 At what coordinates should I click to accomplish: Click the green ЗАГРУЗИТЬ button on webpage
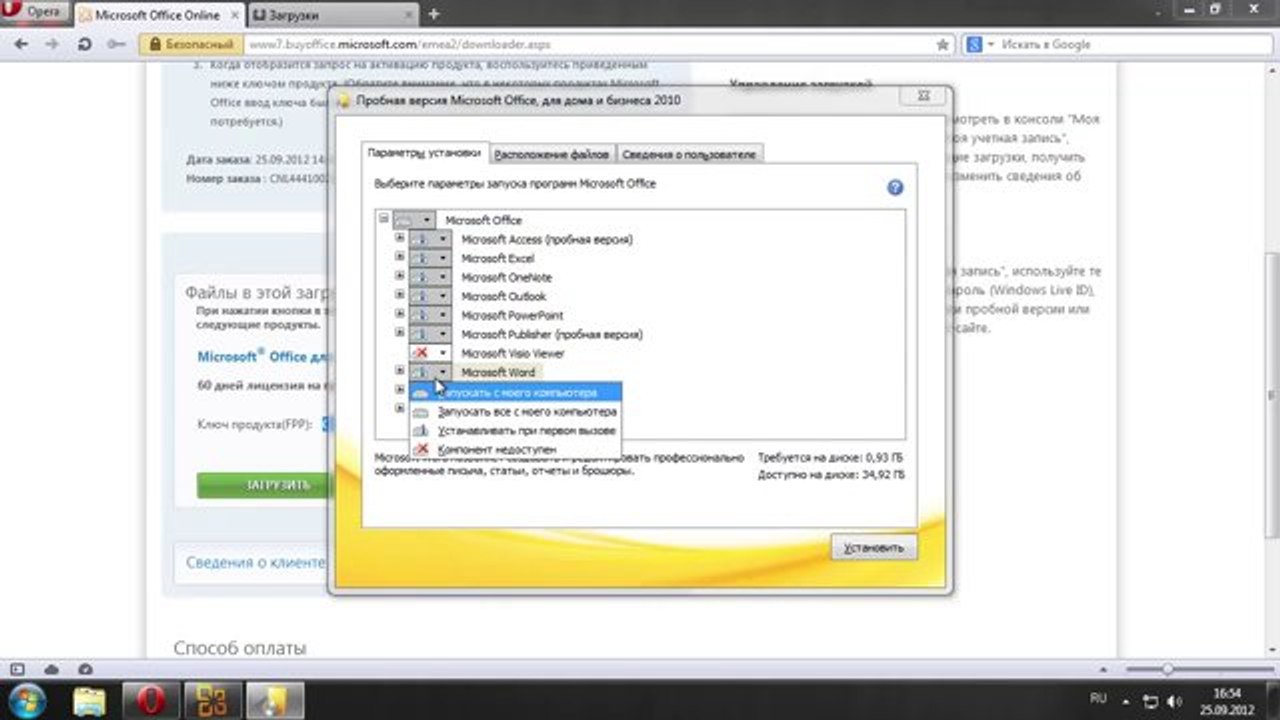pos(262,485)
